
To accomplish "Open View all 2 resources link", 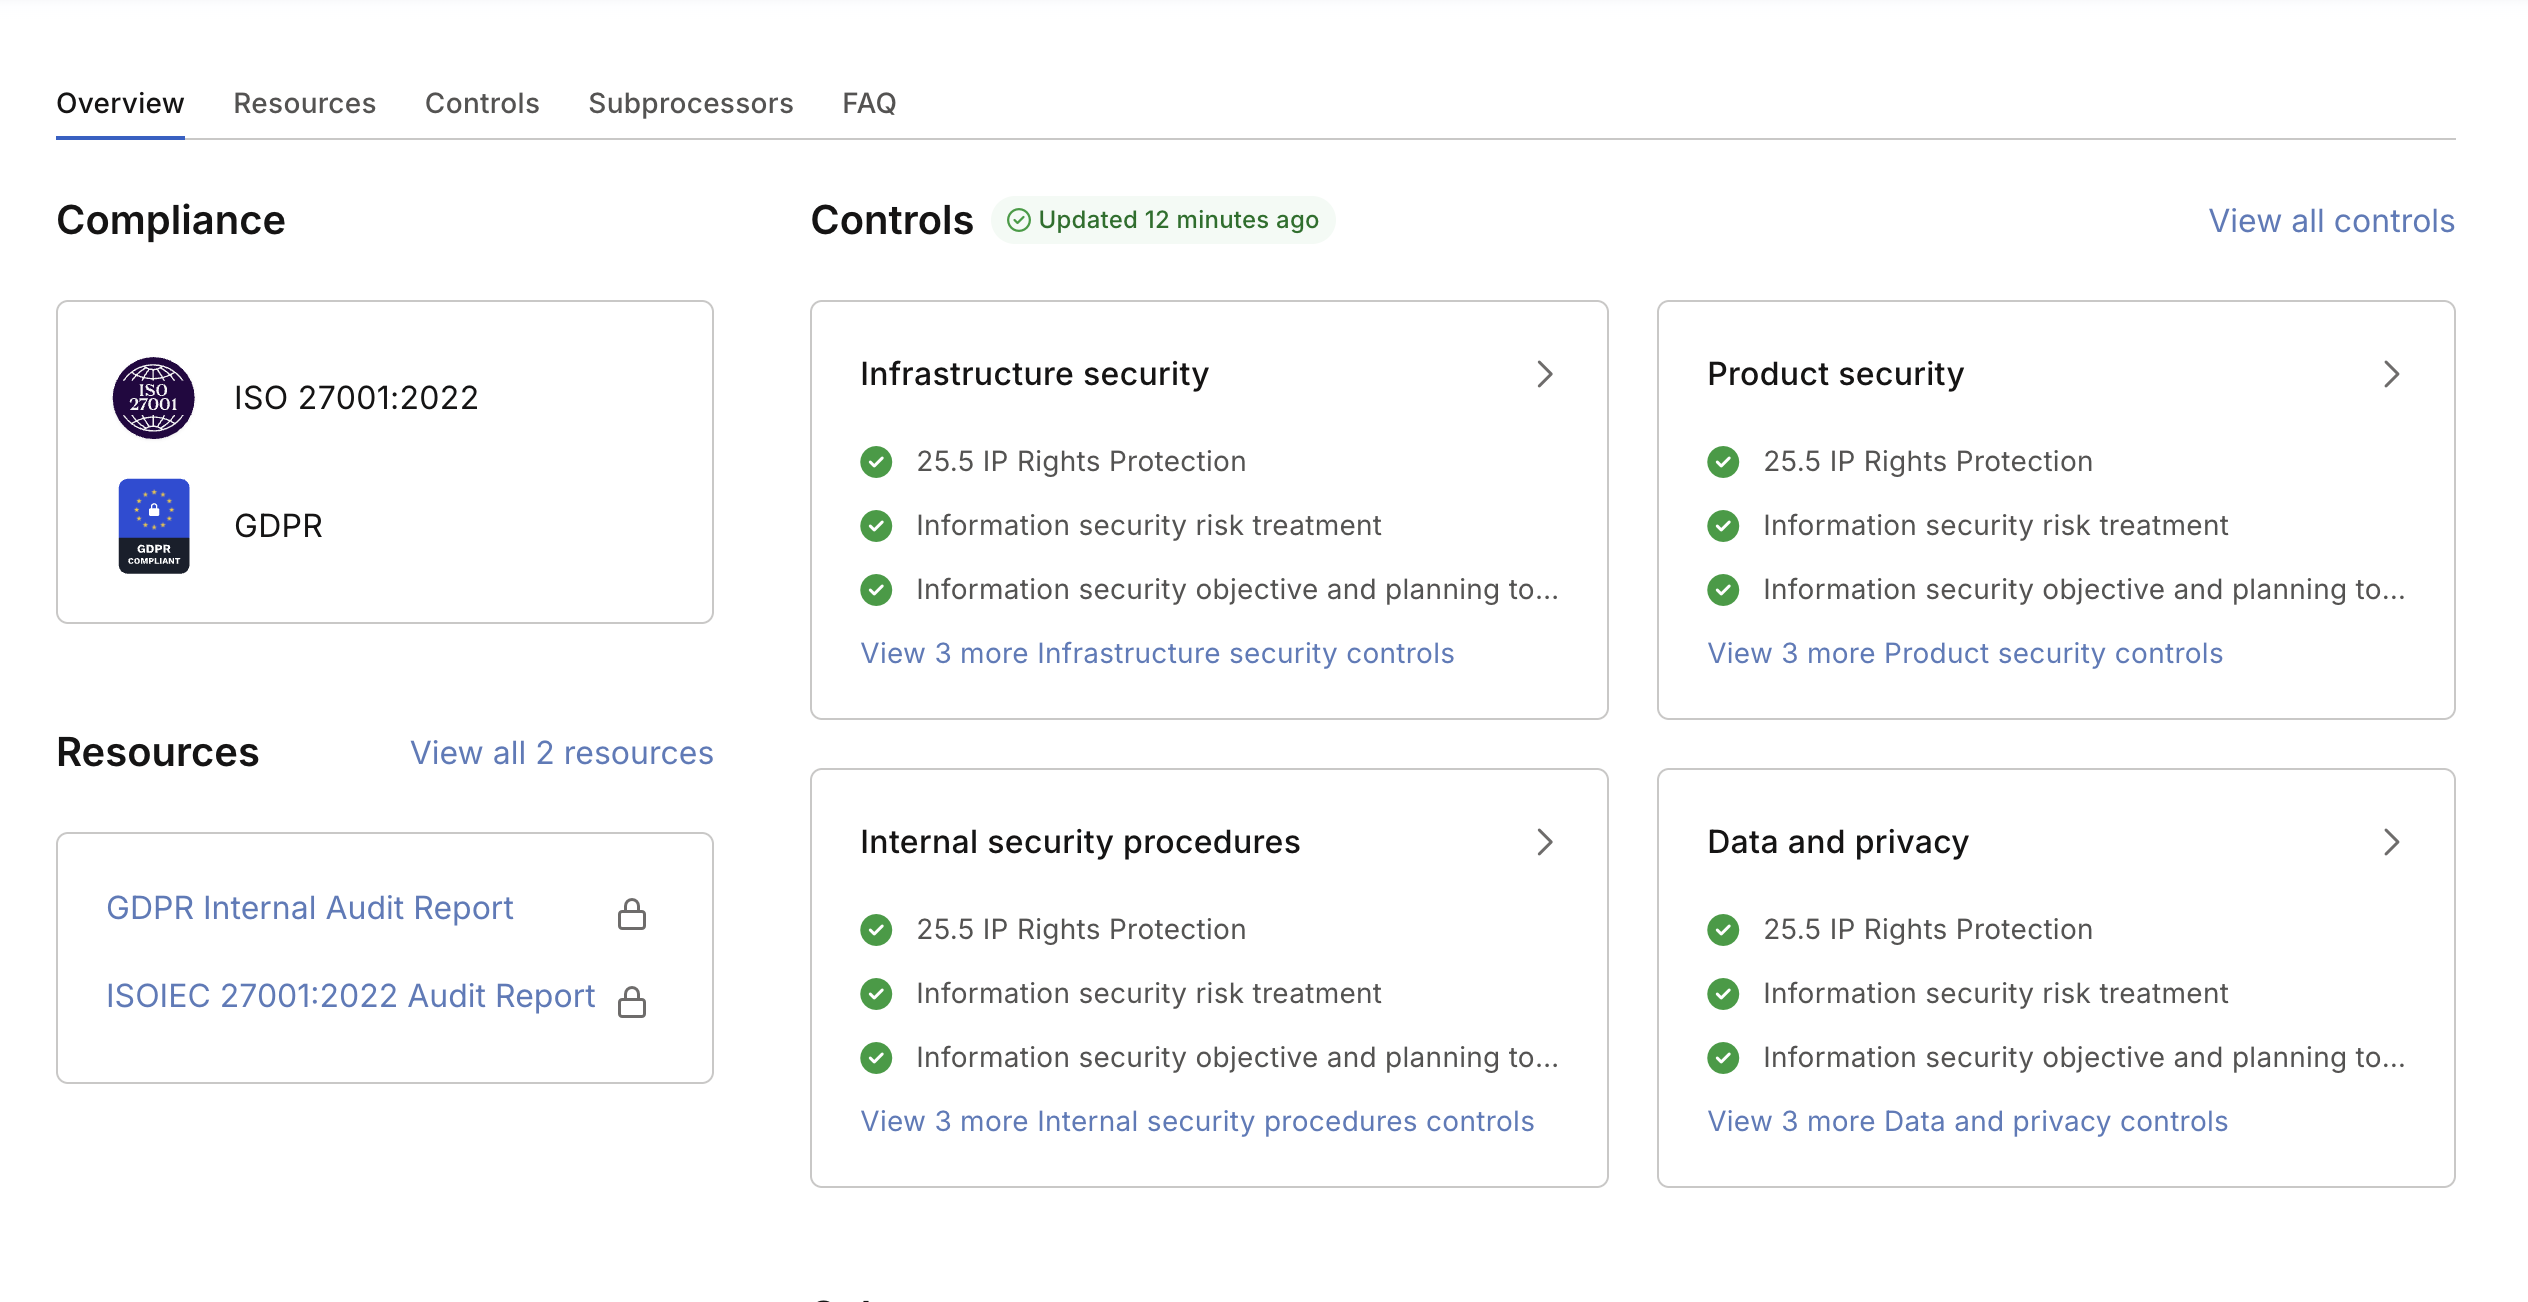I will [x=562, y=753].
